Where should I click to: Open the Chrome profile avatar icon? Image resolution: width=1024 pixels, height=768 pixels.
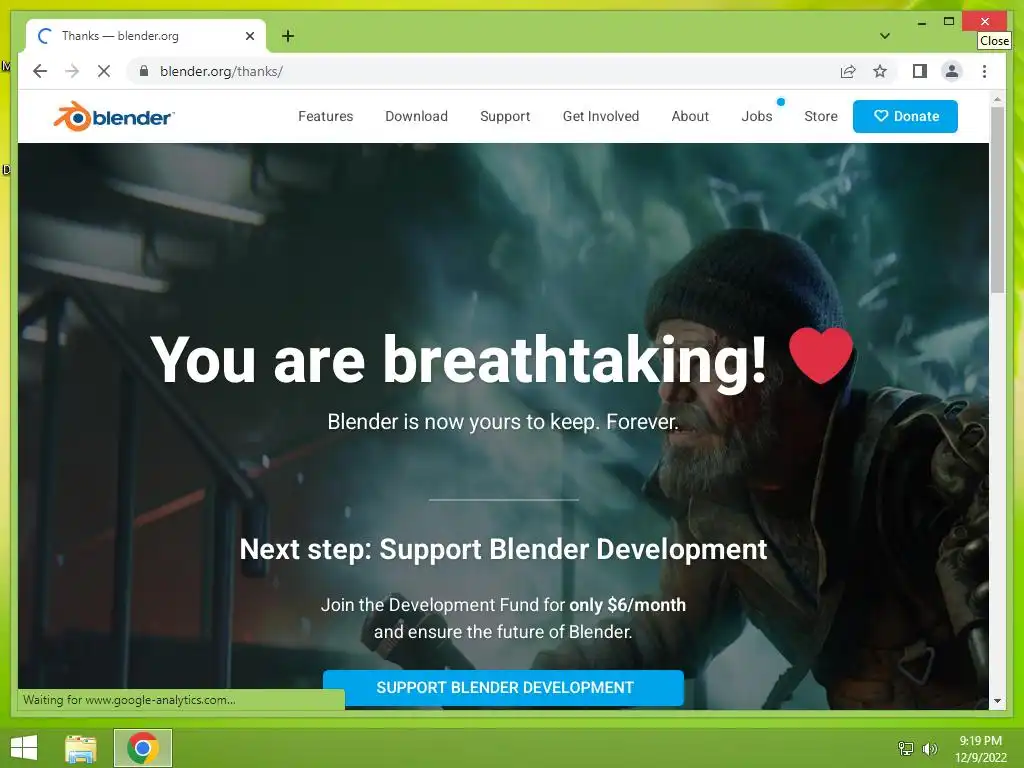(x=952, y=71)
